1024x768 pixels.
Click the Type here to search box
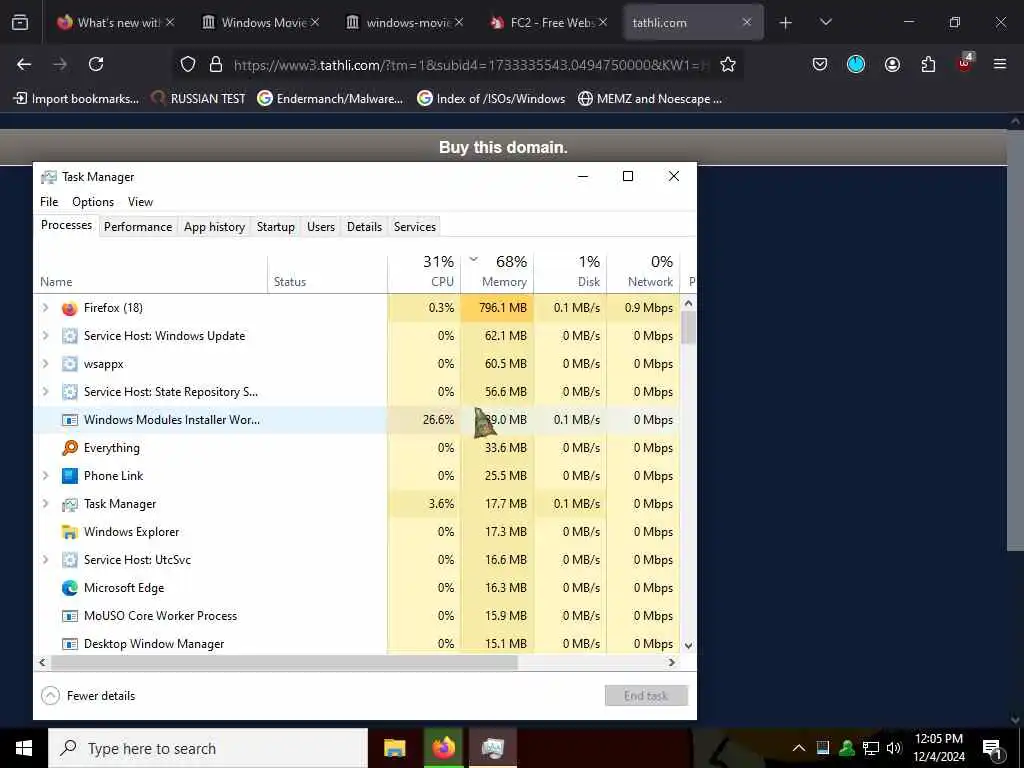208,748
